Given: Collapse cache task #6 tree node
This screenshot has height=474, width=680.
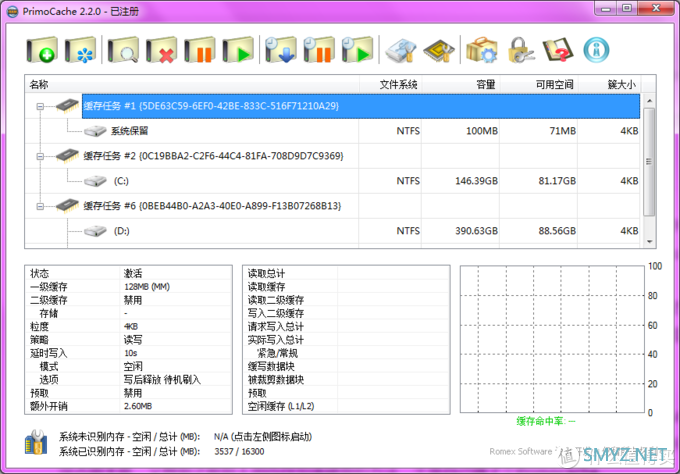Looking at the screenshot, I should (x=40, y=206).
